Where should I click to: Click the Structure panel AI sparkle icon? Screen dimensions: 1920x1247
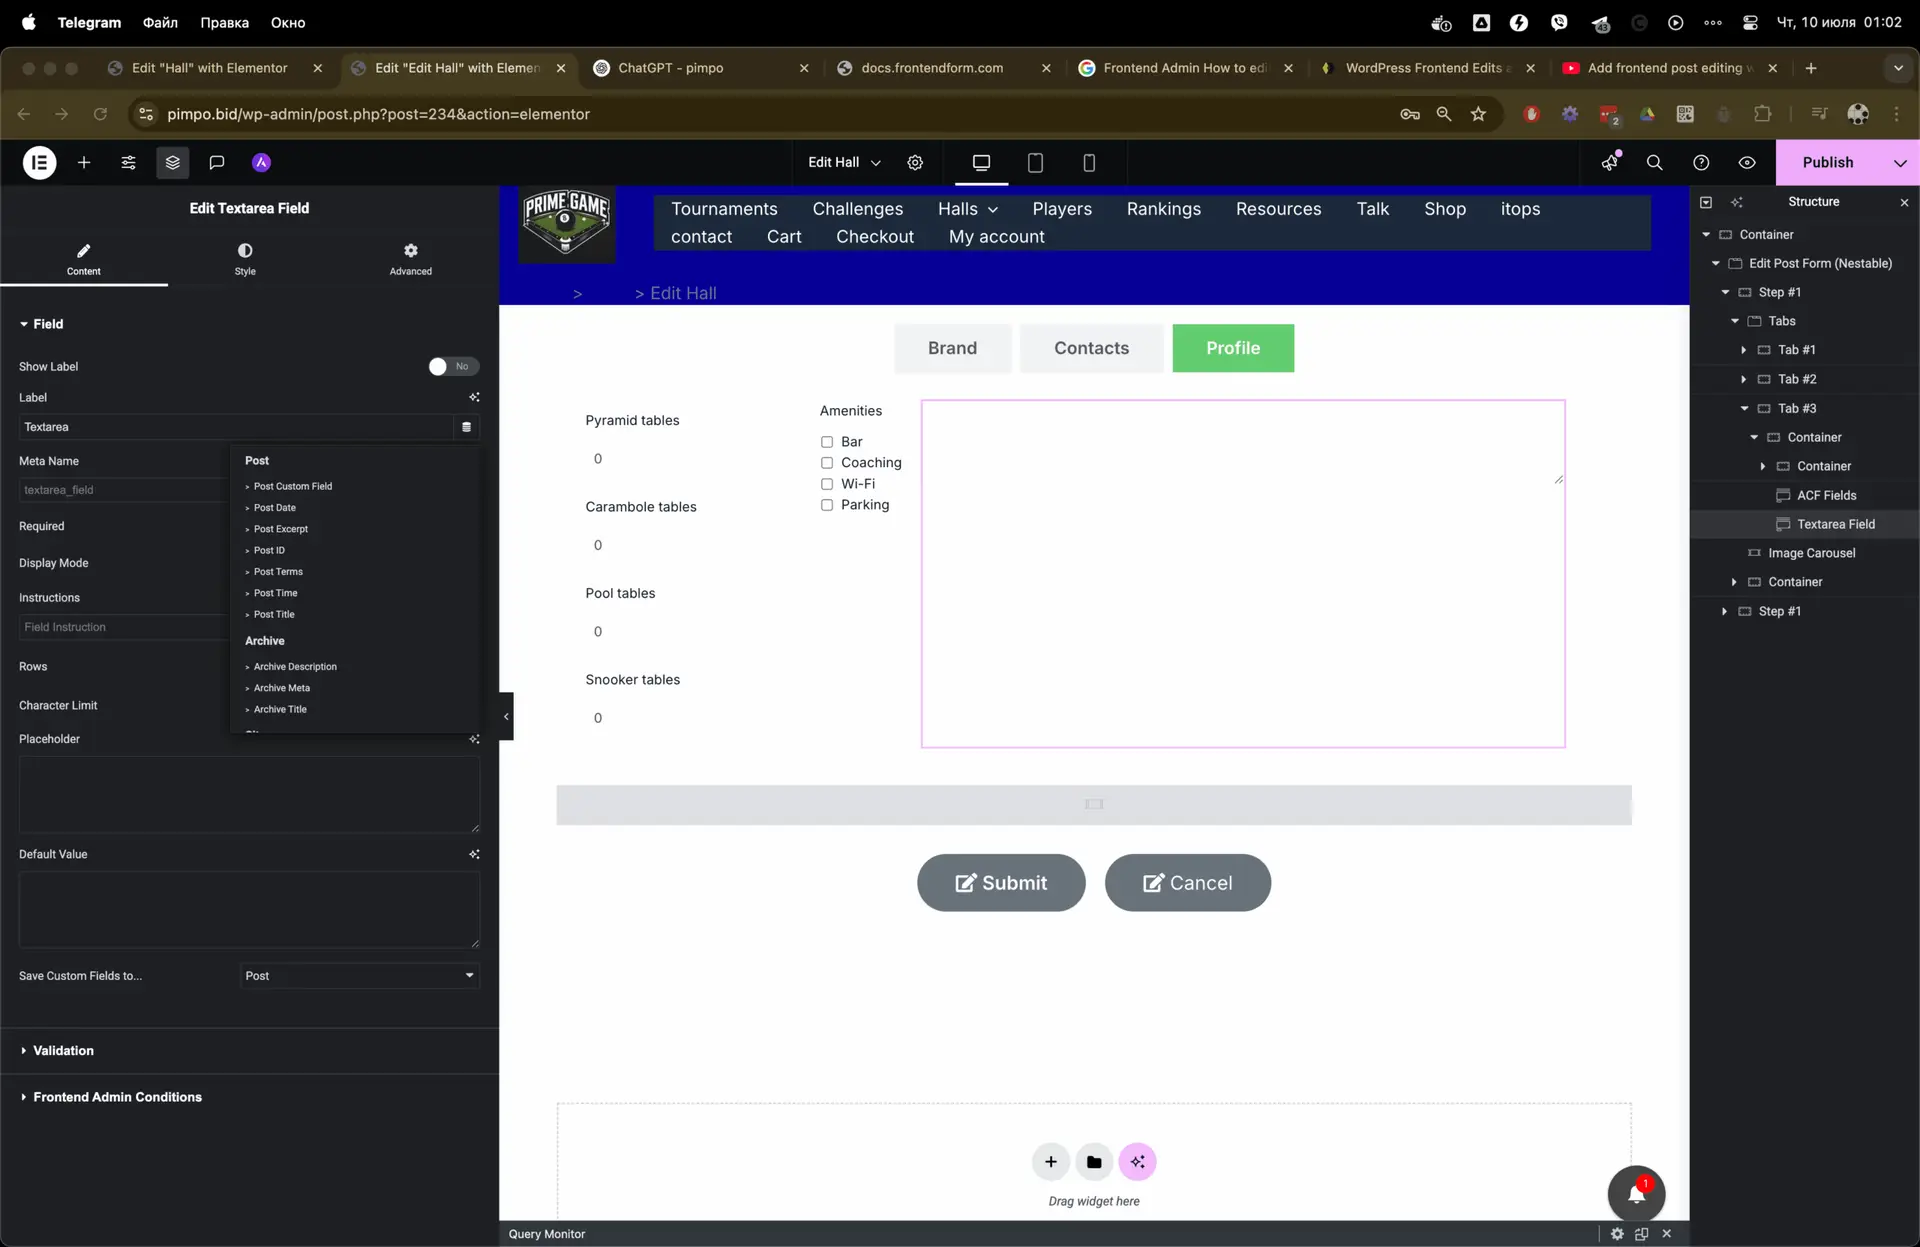(x=1736, y=202)
